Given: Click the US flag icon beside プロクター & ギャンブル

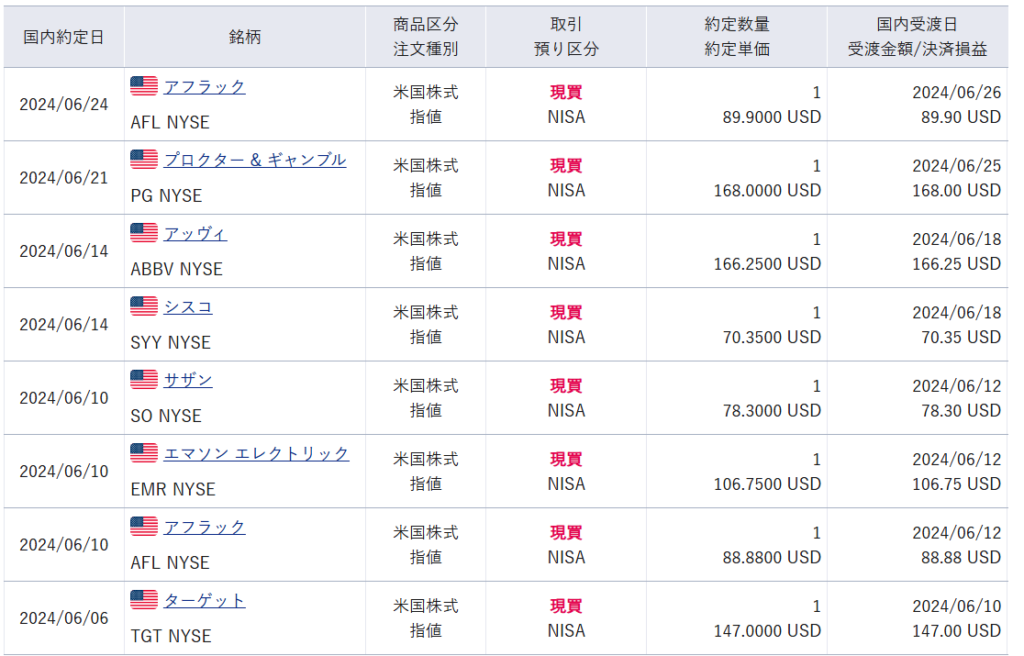Looking at the screenshot, I should tap(144, 159).
